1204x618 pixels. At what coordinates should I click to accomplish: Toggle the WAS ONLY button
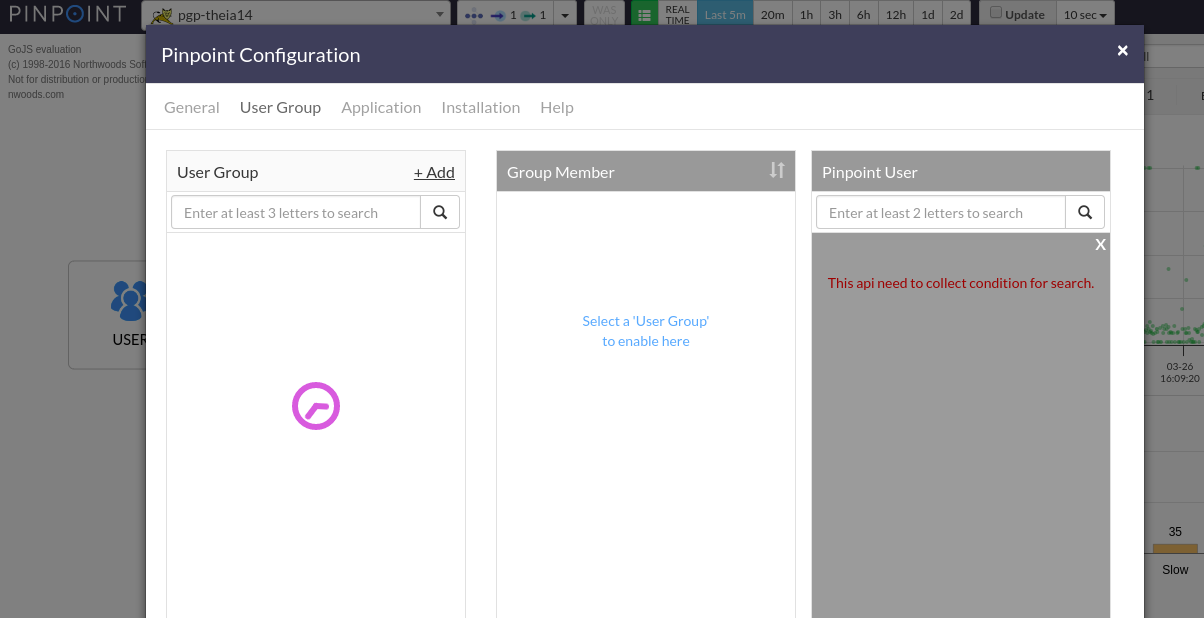[604, 14]
